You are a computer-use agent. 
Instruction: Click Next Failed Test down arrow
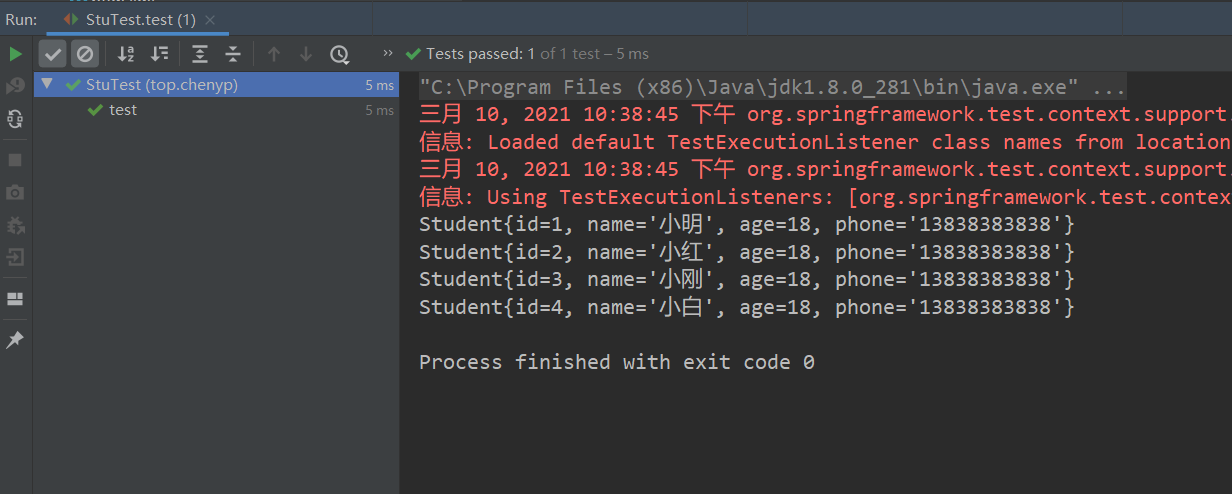(306, 54)
